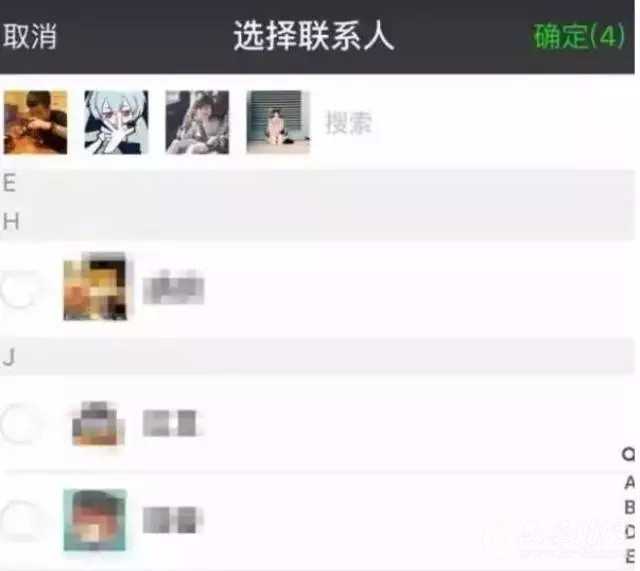
Task: Jump to letter A in index bar
Action: [x=629, y=482]
